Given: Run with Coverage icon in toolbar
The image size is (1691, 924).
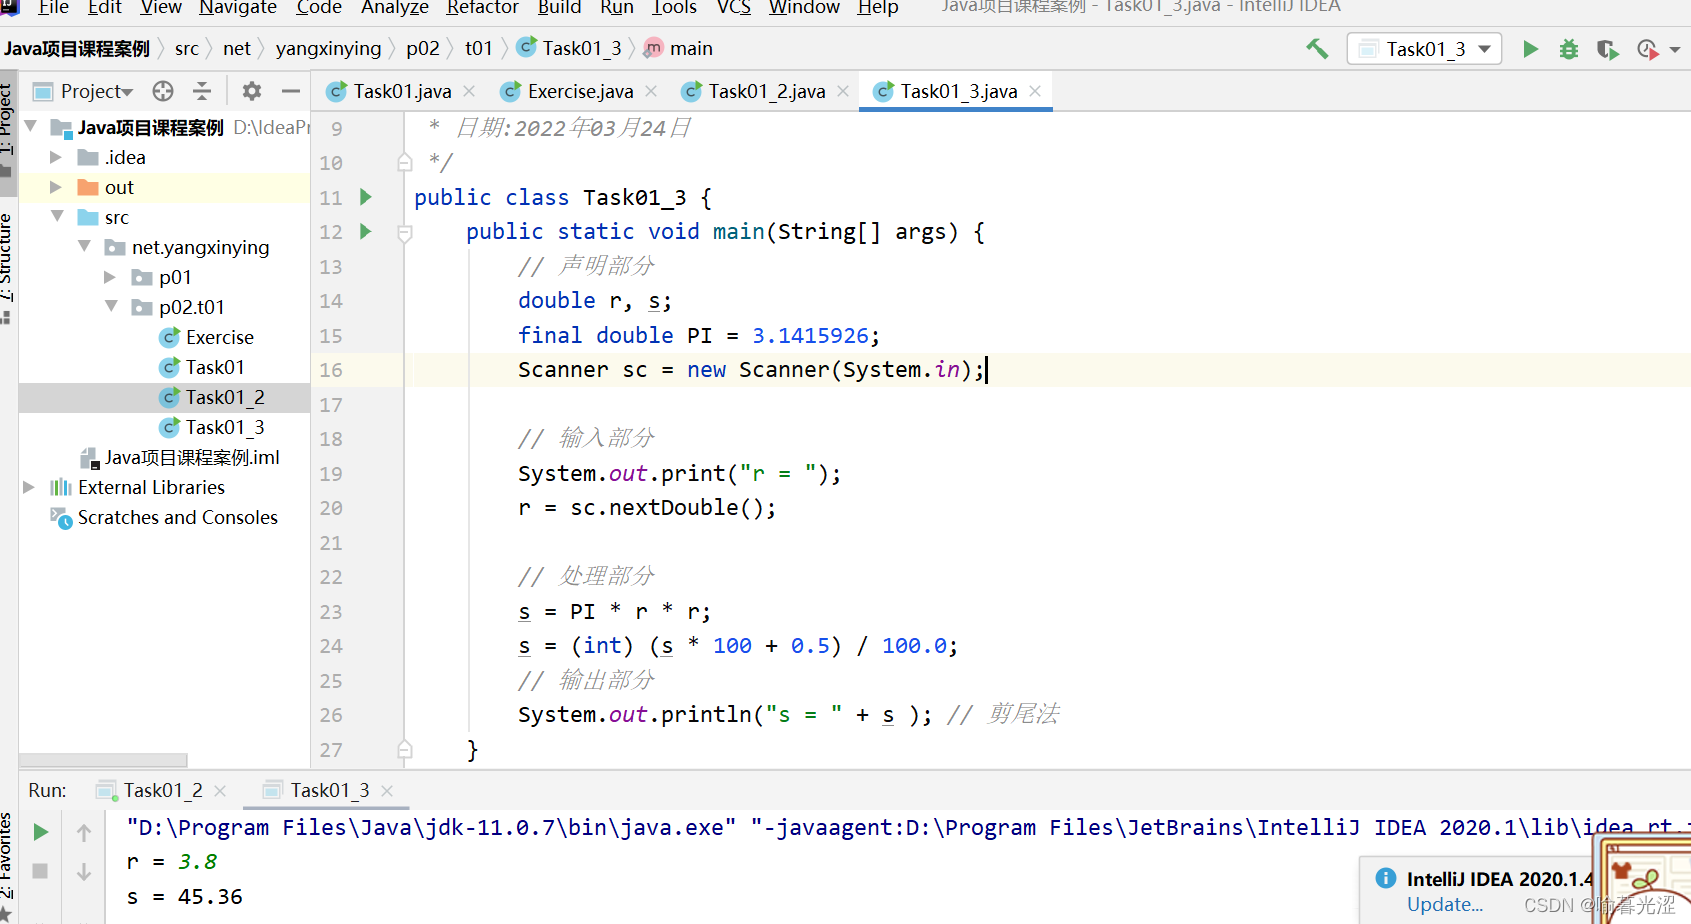Looking at the screenshot, I should point(1607,49).
